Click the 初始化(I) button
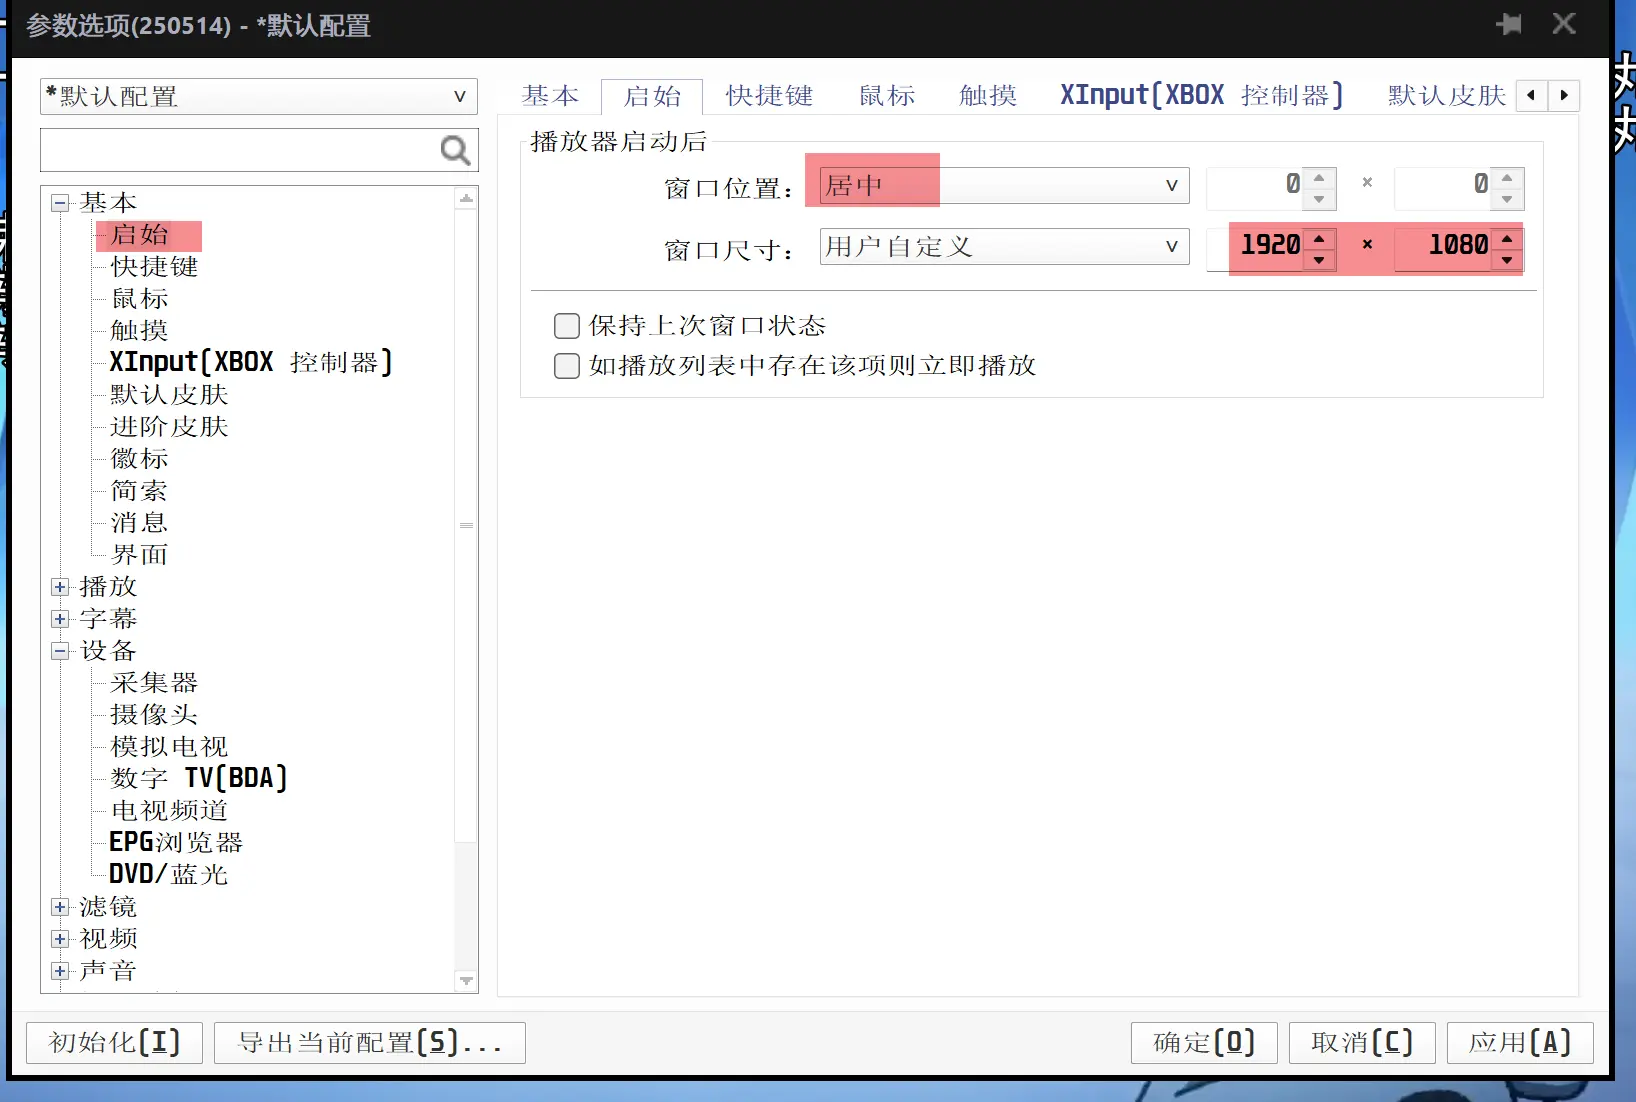 pos(114,1043)
